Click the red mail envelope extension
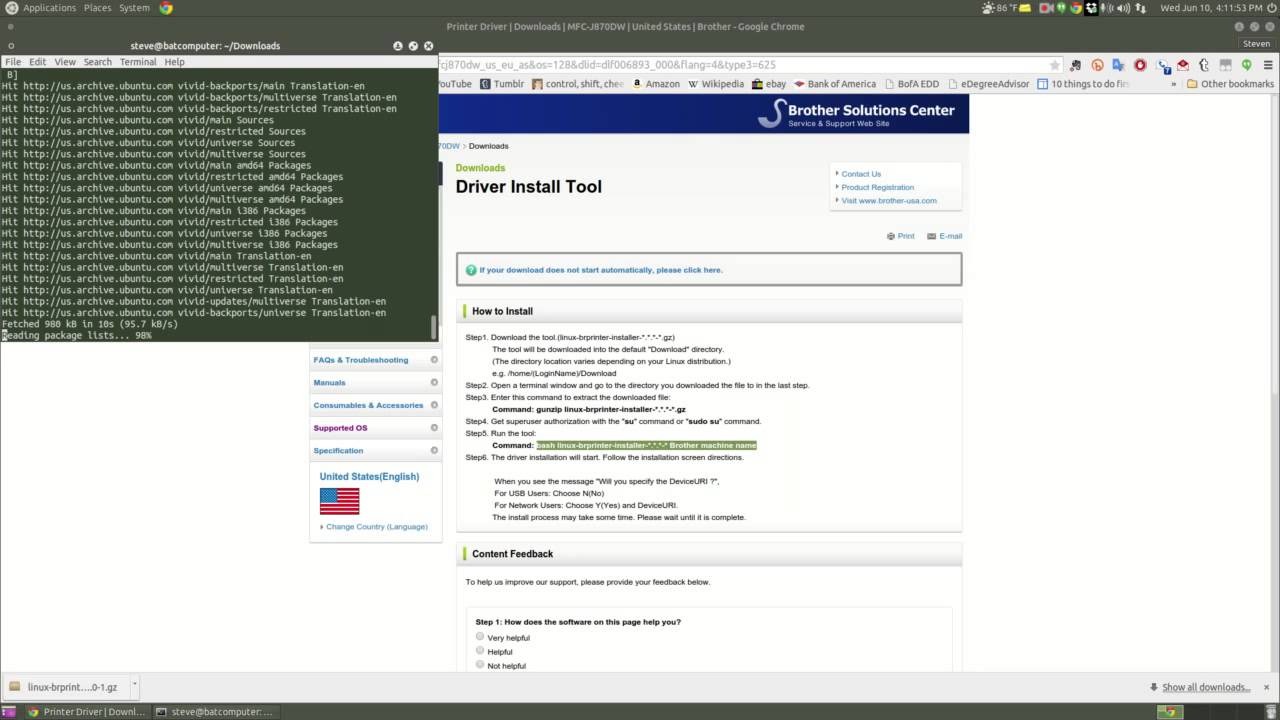 (x=1183, y=65)
